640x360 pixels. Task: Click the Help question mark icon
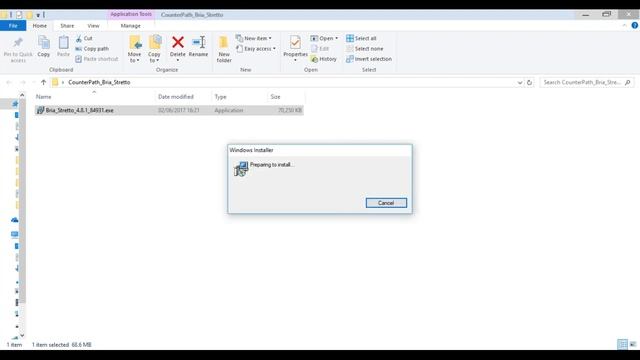[x=635, y=25]
